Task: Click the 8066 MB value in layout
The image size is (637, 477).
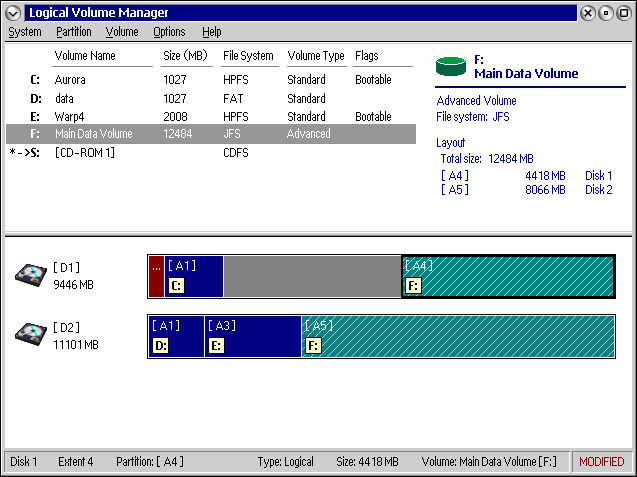Action: [545, 189]
